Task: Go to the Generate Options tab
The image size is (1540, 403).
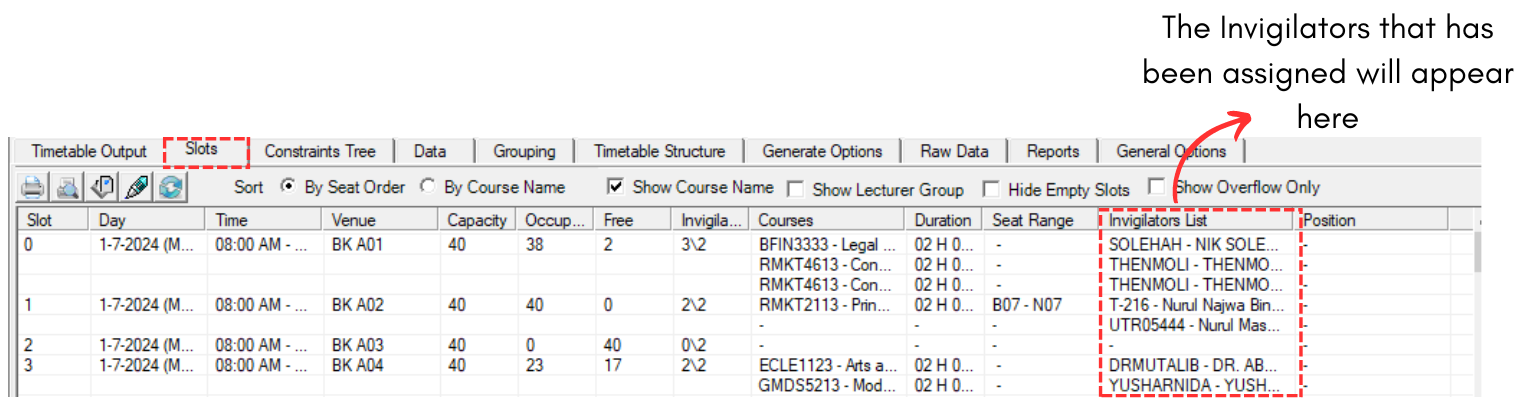Action: click(x=822, y=152)
